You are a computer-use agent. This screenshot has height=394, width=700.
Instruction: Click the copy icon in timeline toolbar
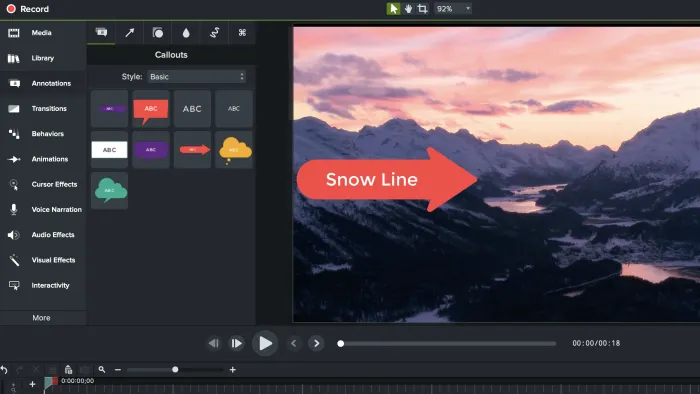[52, 369]
